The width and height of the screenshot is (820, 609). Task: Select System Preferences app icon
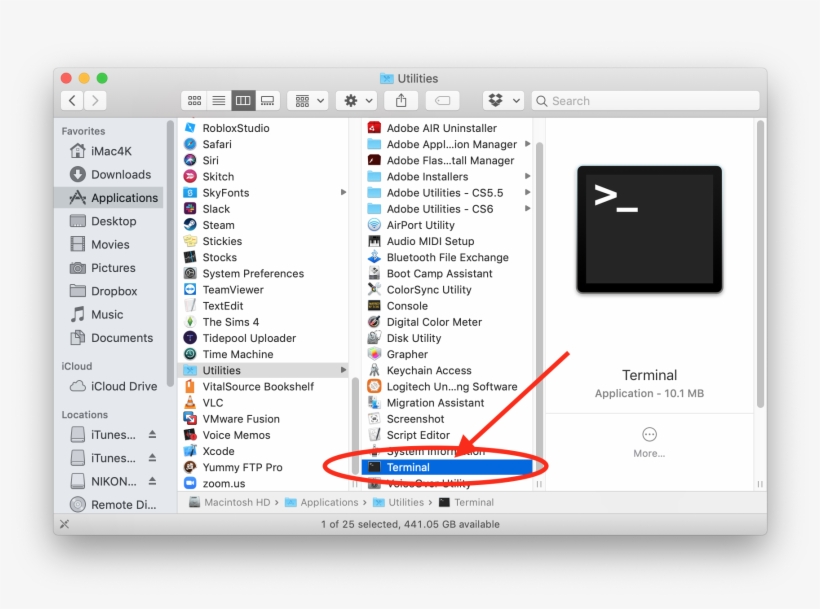[x=190, y=273]
